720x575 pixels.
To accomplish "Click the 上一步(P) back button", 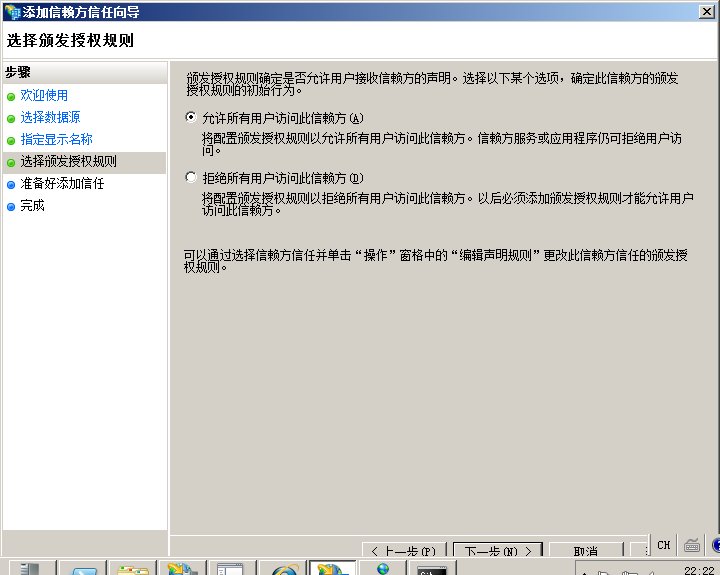I will pos(404,550).
